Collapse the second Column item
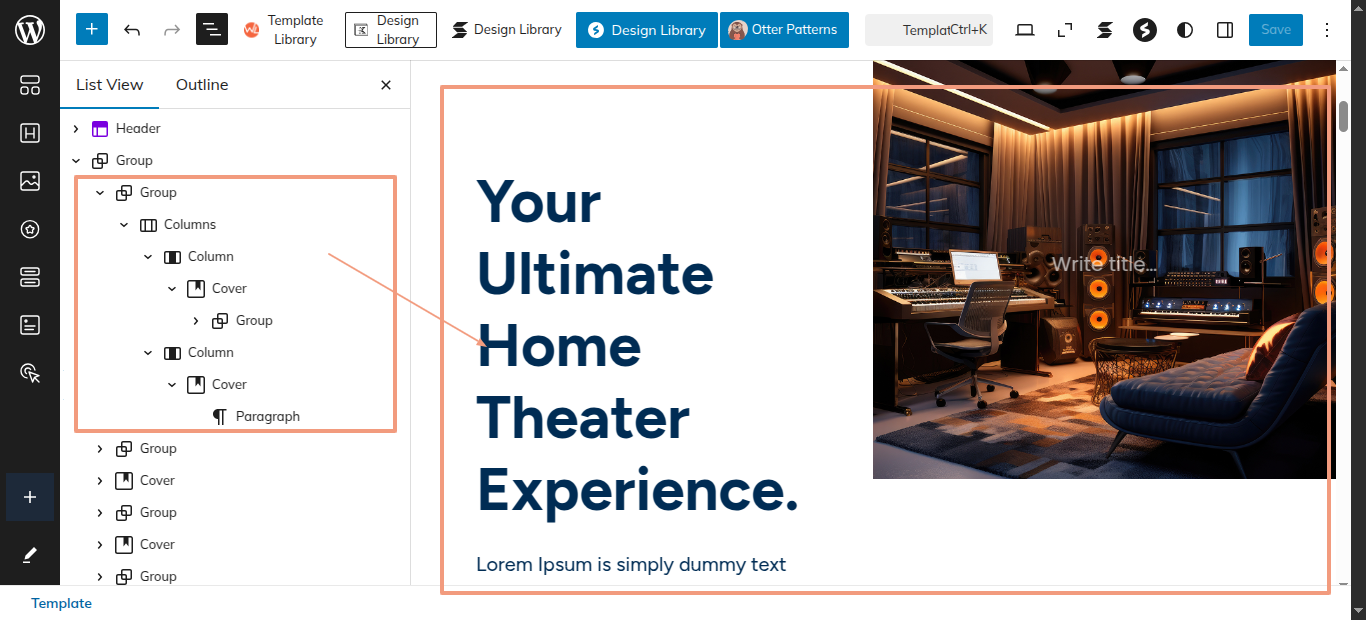Image resolution: width=1366 pixels, height=620 pixels. [148, 353]
